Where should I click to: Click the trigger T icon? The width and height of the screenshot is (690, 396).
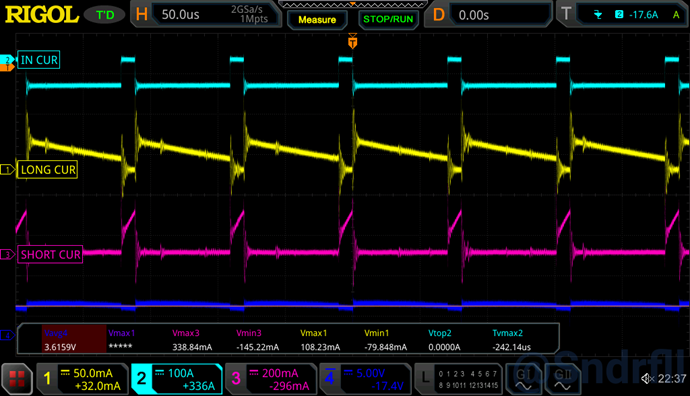pyautogui.click(x=566, y=14)
